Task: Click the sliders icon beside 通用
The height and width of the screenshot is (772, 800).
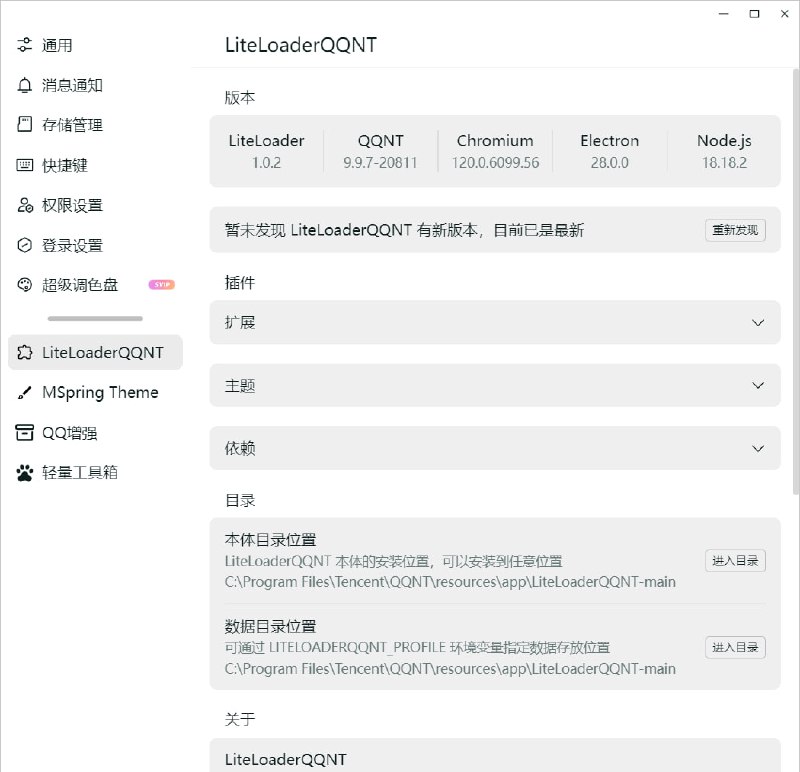Action: pos(24,45)
